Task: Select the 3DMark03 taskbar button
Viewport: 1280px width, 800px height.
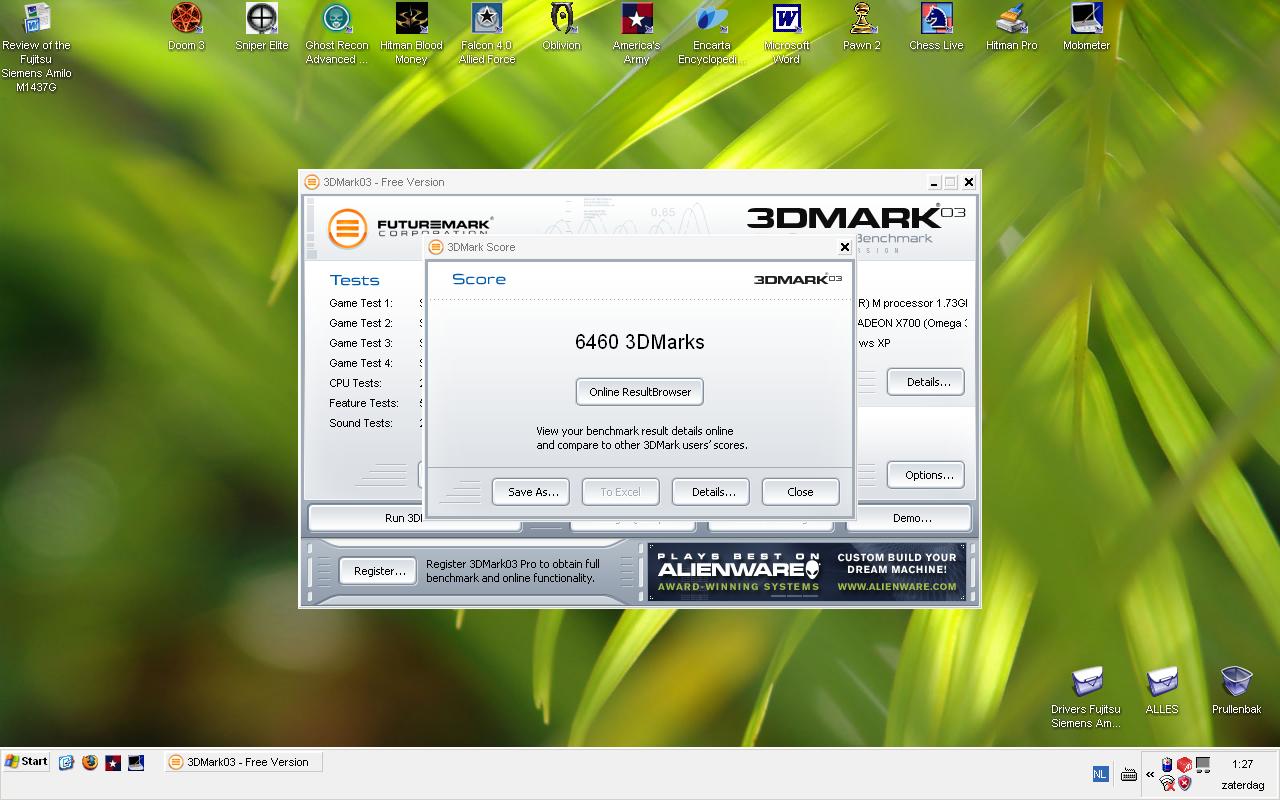Action: tap(243, 762)
